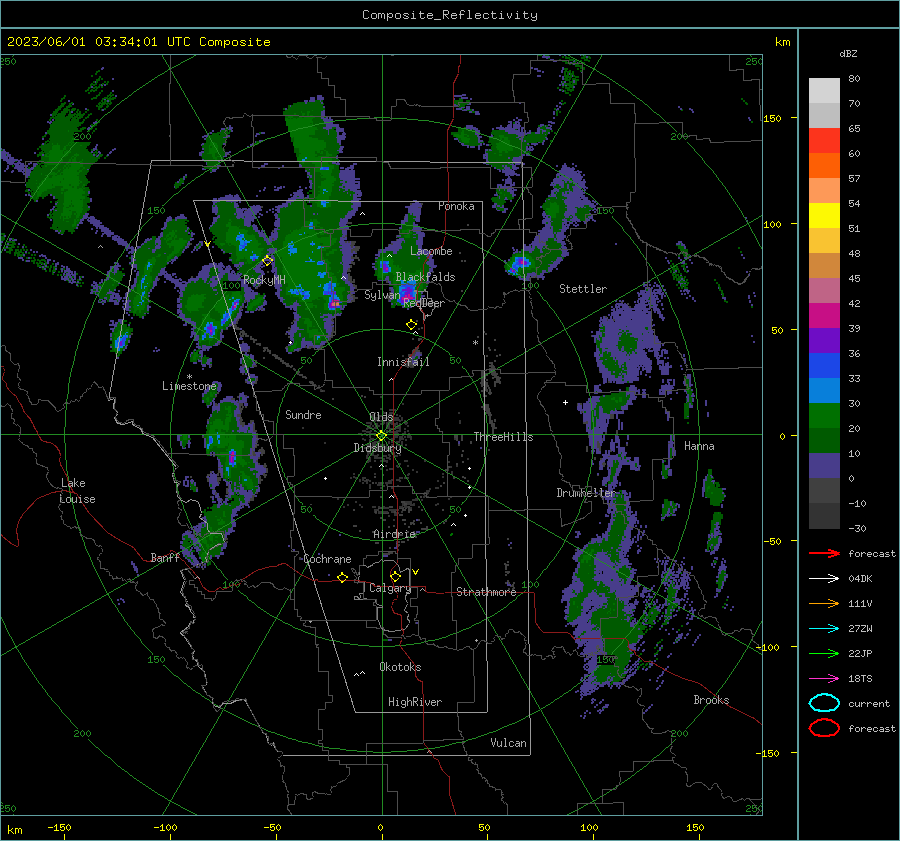Click the yellow diamond marker near Cochrane
The height and width of the screenshot is (841, 900).
343,577
